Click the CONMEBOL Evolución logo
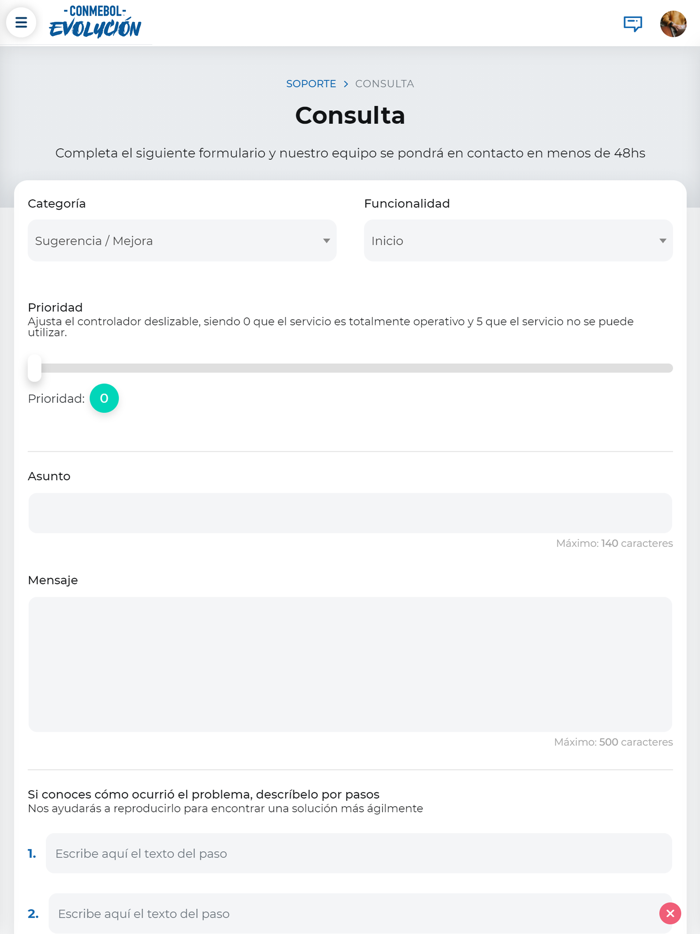Screen dimensions: 700x934 pos(95,22)
